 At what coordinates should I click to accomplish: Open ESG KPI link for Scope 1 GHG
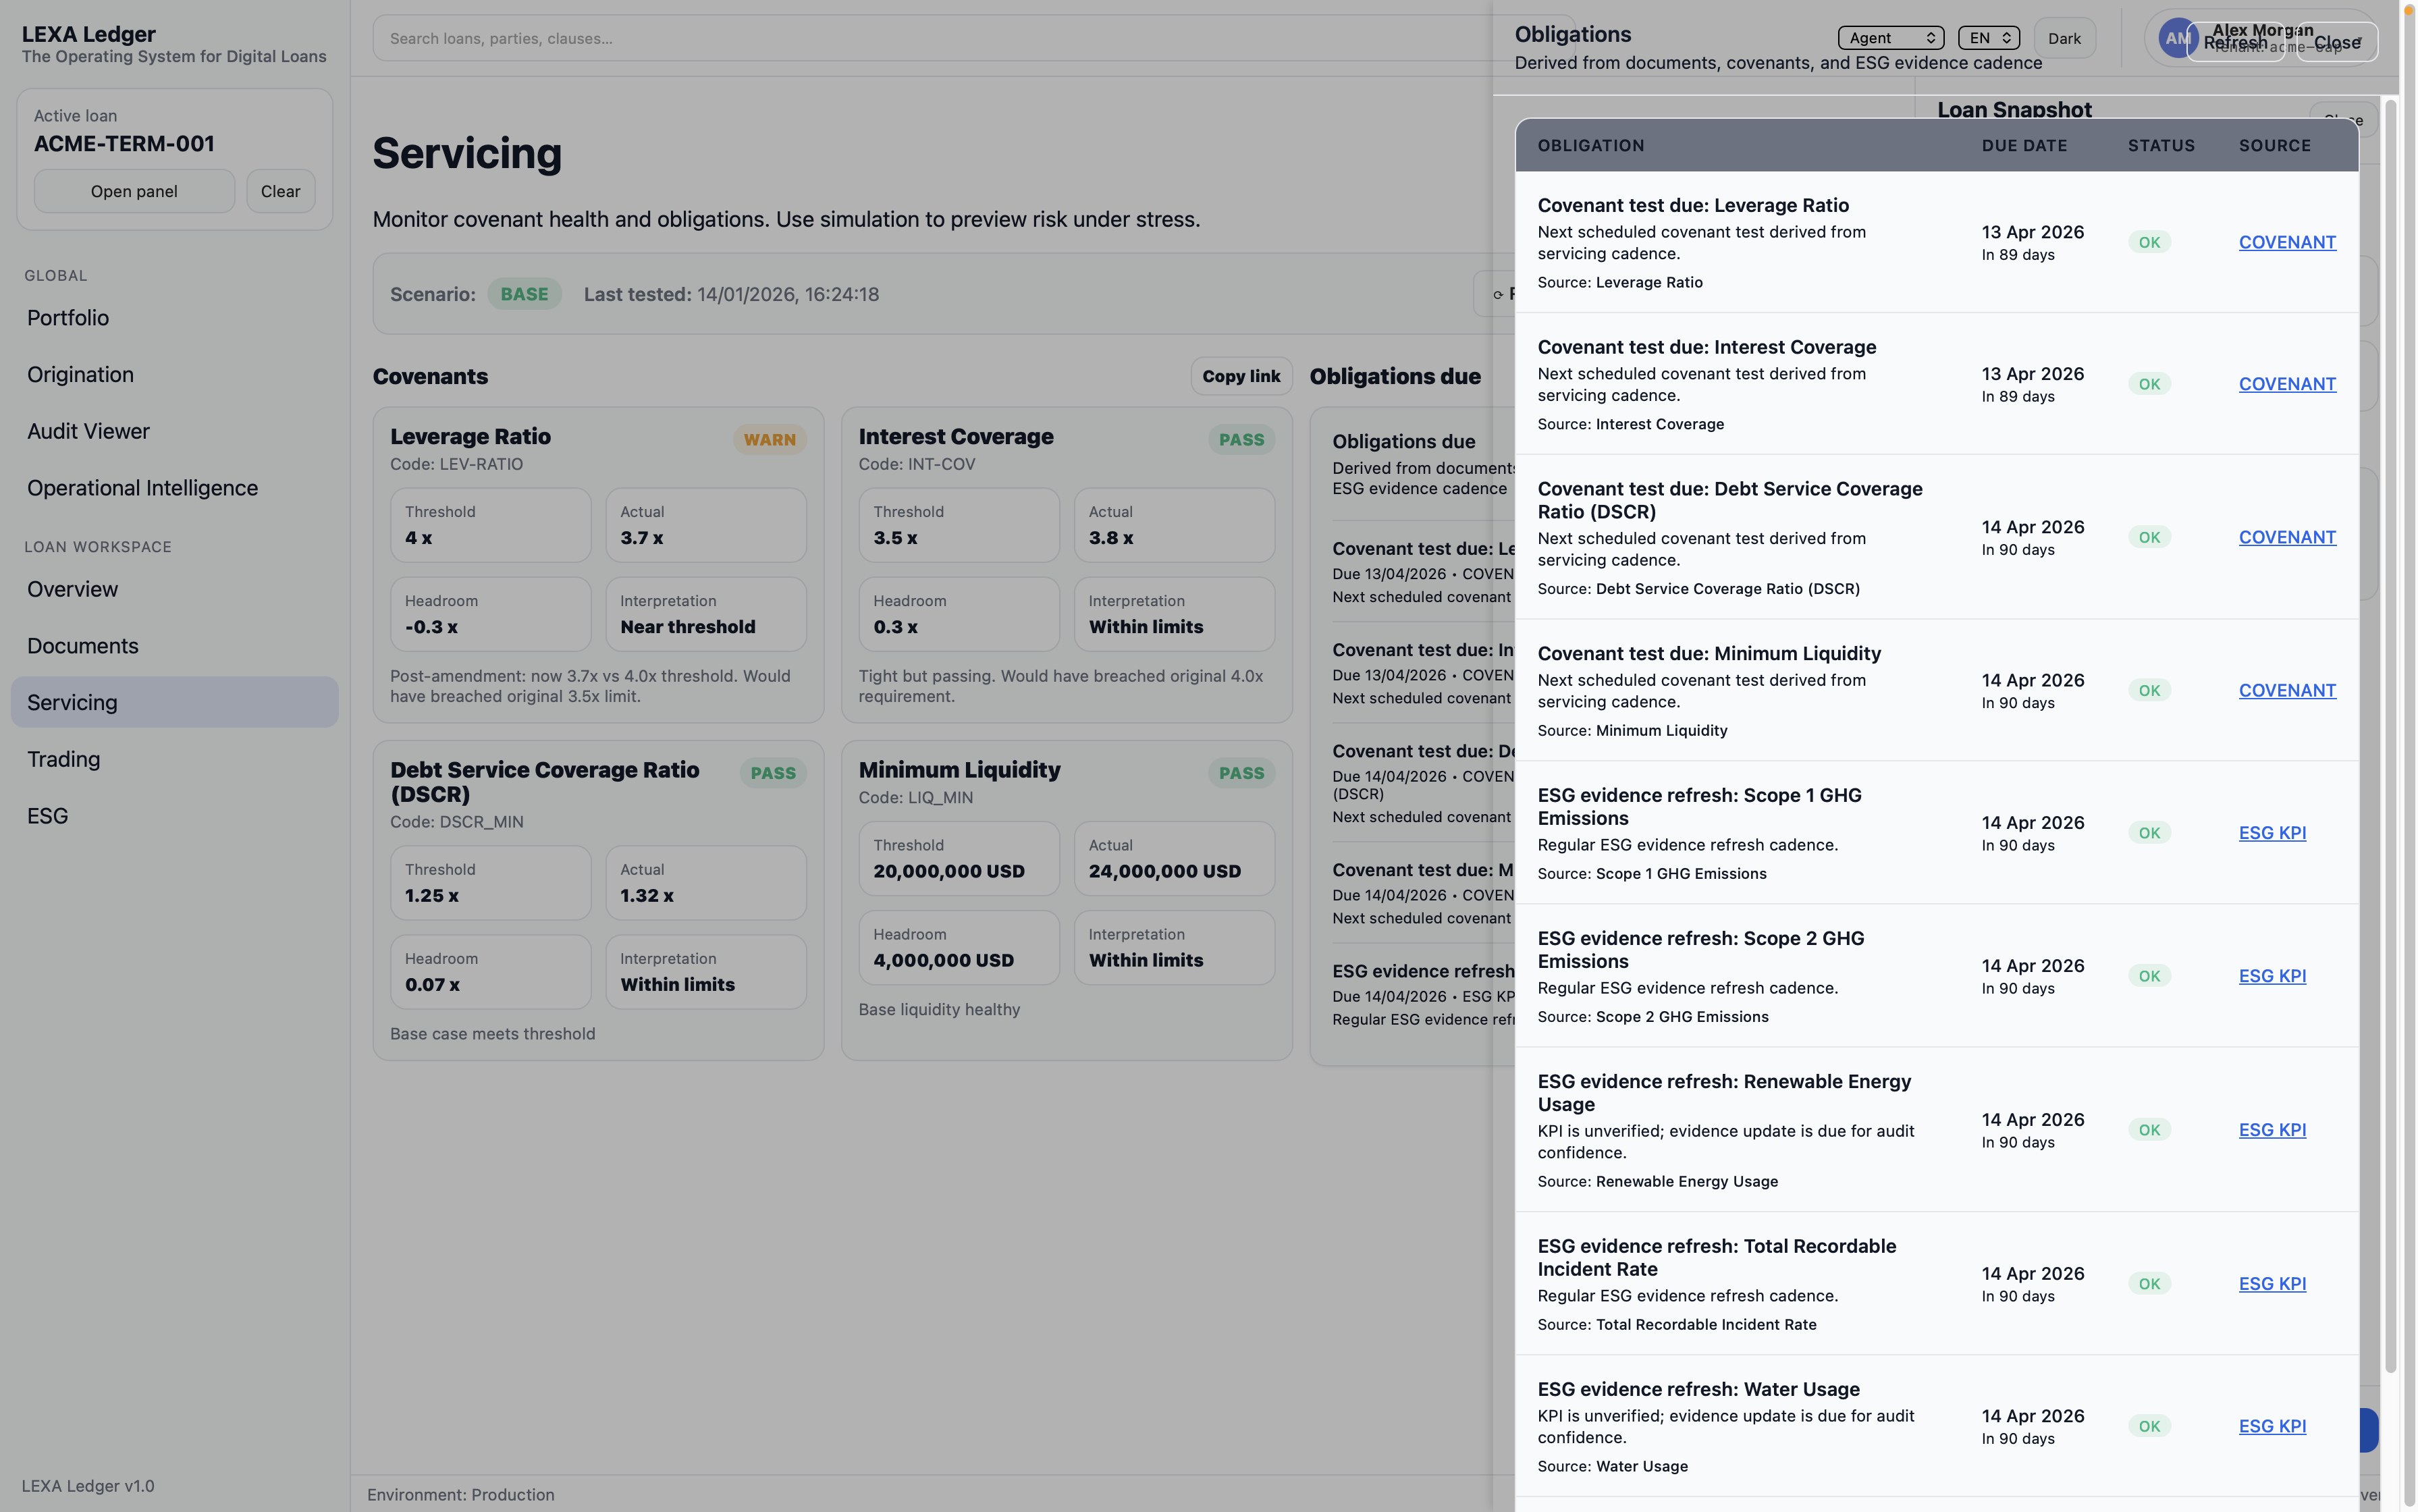pyautogui.click(x=2271, y=833)
